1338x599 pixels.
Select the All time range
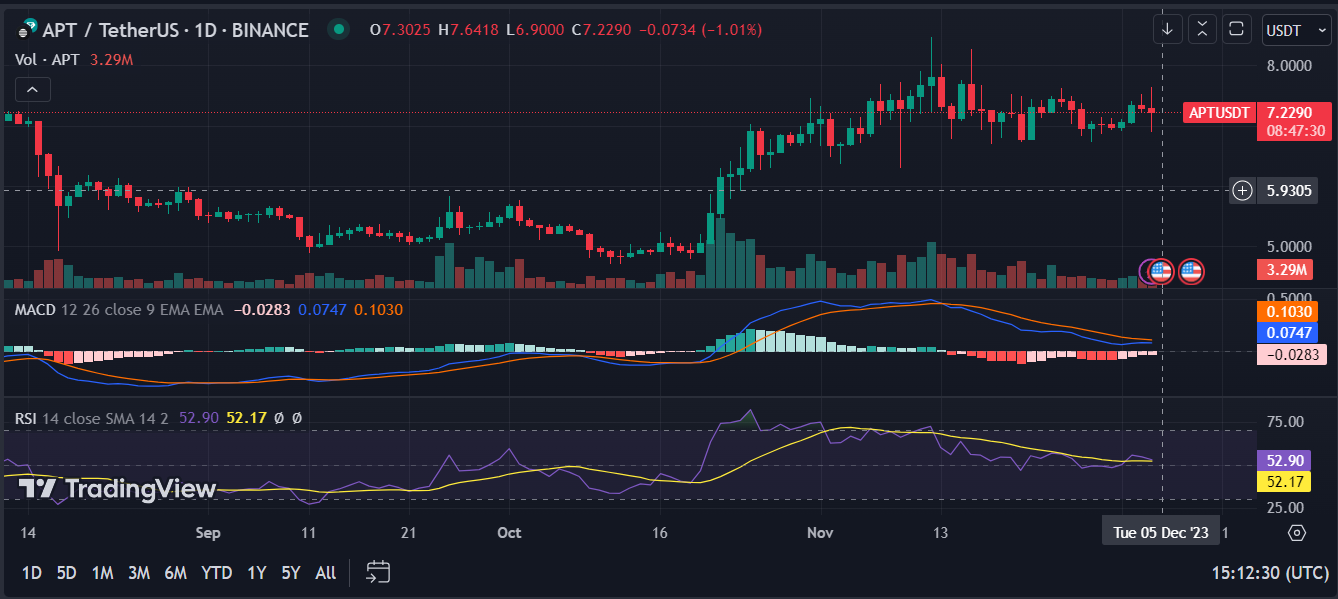[x=325, y=573]
